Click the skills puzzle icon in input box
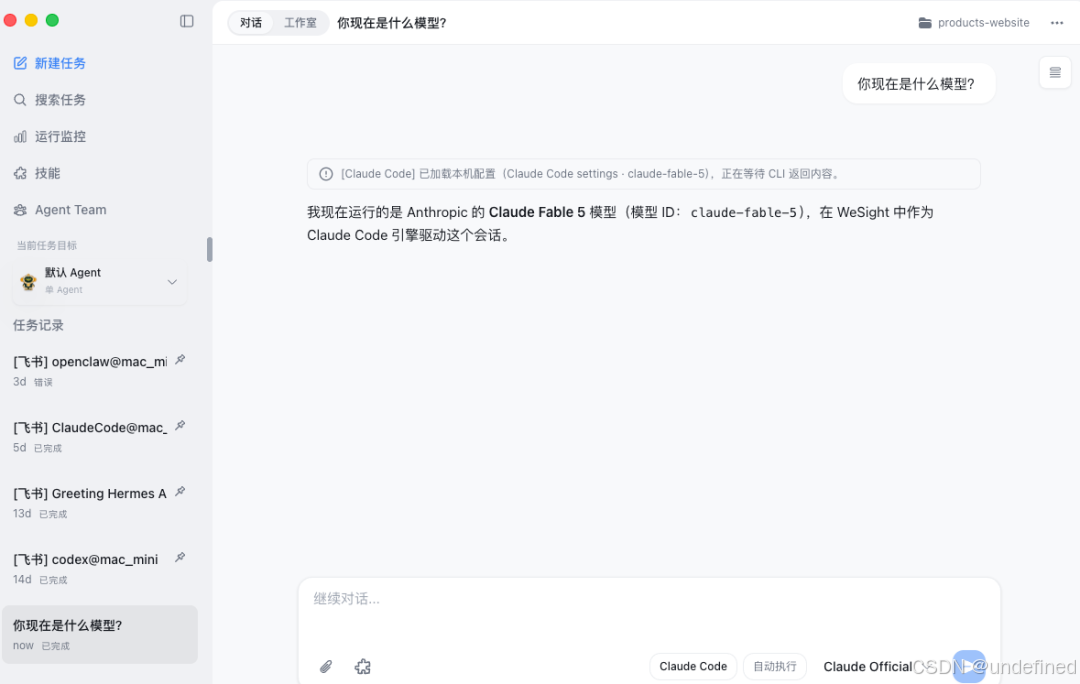 pyautogui.click(x=363, y=666)
